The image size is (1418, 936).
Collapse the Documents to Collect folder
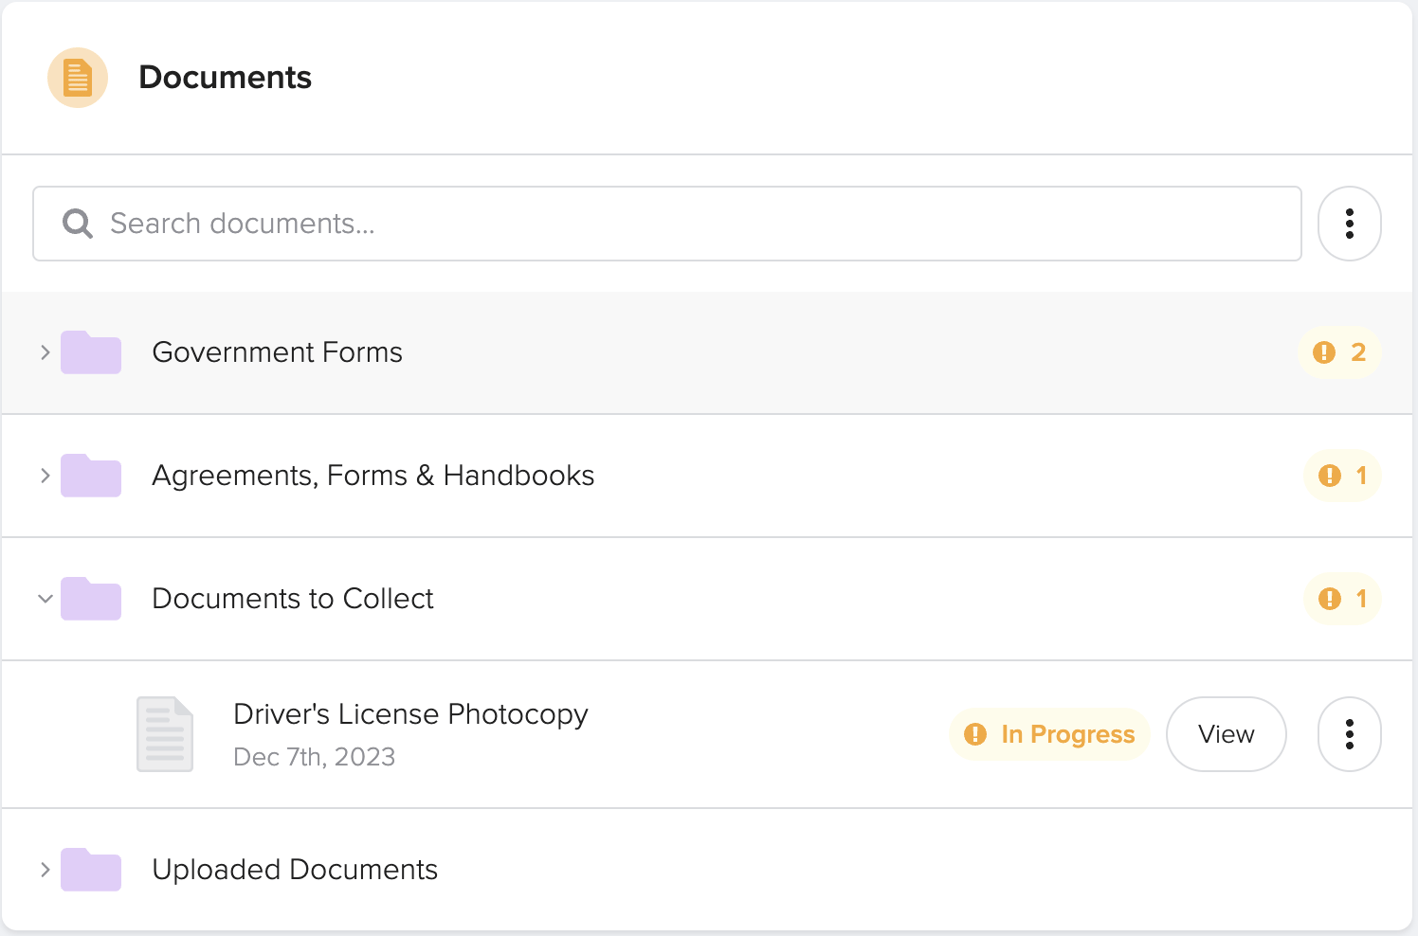click(x=44, y=598)
